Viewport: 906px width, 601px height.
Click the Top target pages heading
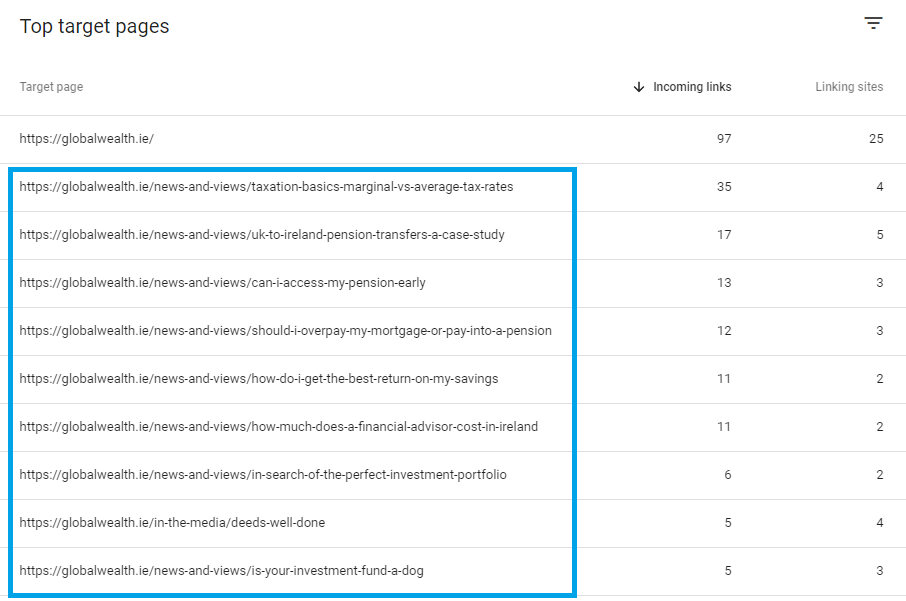[95, 27]
